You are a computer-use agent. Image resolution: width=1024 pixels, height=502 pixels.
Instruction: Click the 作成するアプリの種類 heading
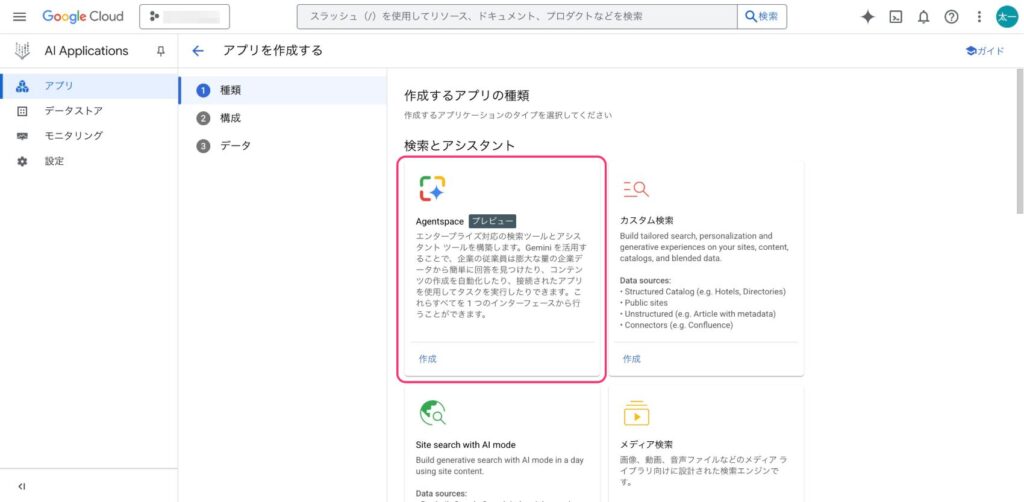(467, 95)
